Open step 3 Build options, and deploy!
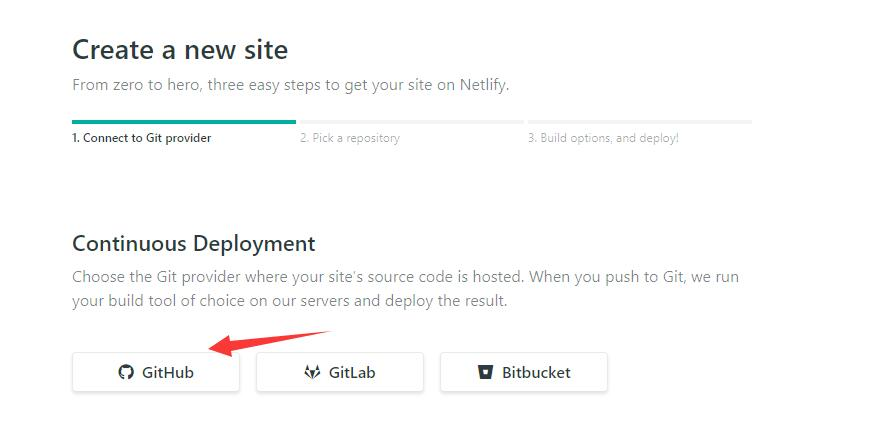This screenshot has height=422, width=873. pos(604,138)
